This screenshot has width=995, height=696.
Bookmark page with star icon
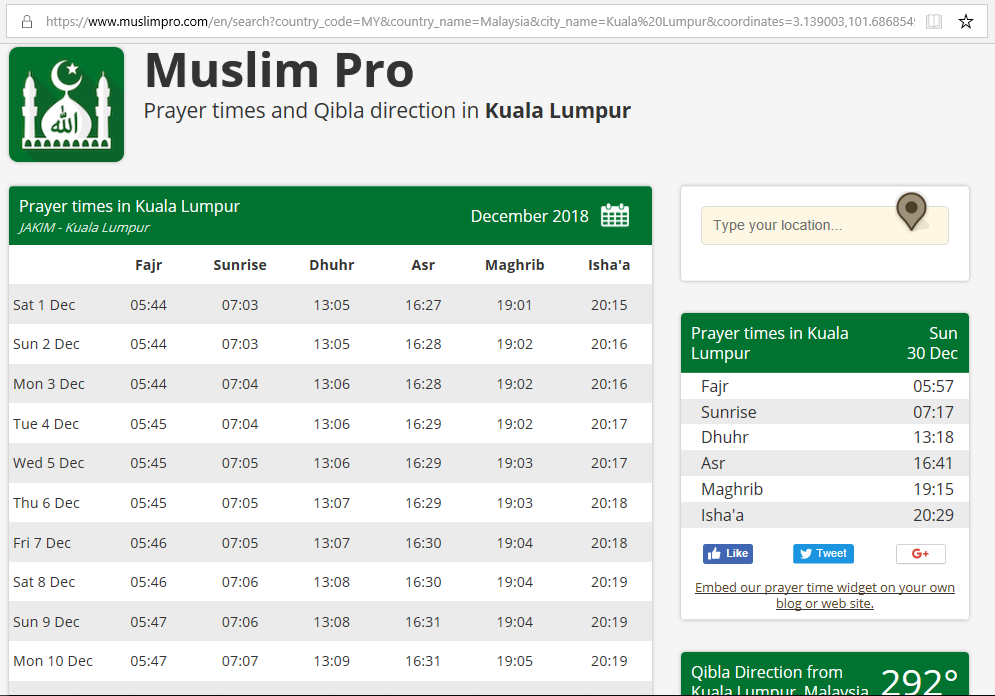(966, 22)
